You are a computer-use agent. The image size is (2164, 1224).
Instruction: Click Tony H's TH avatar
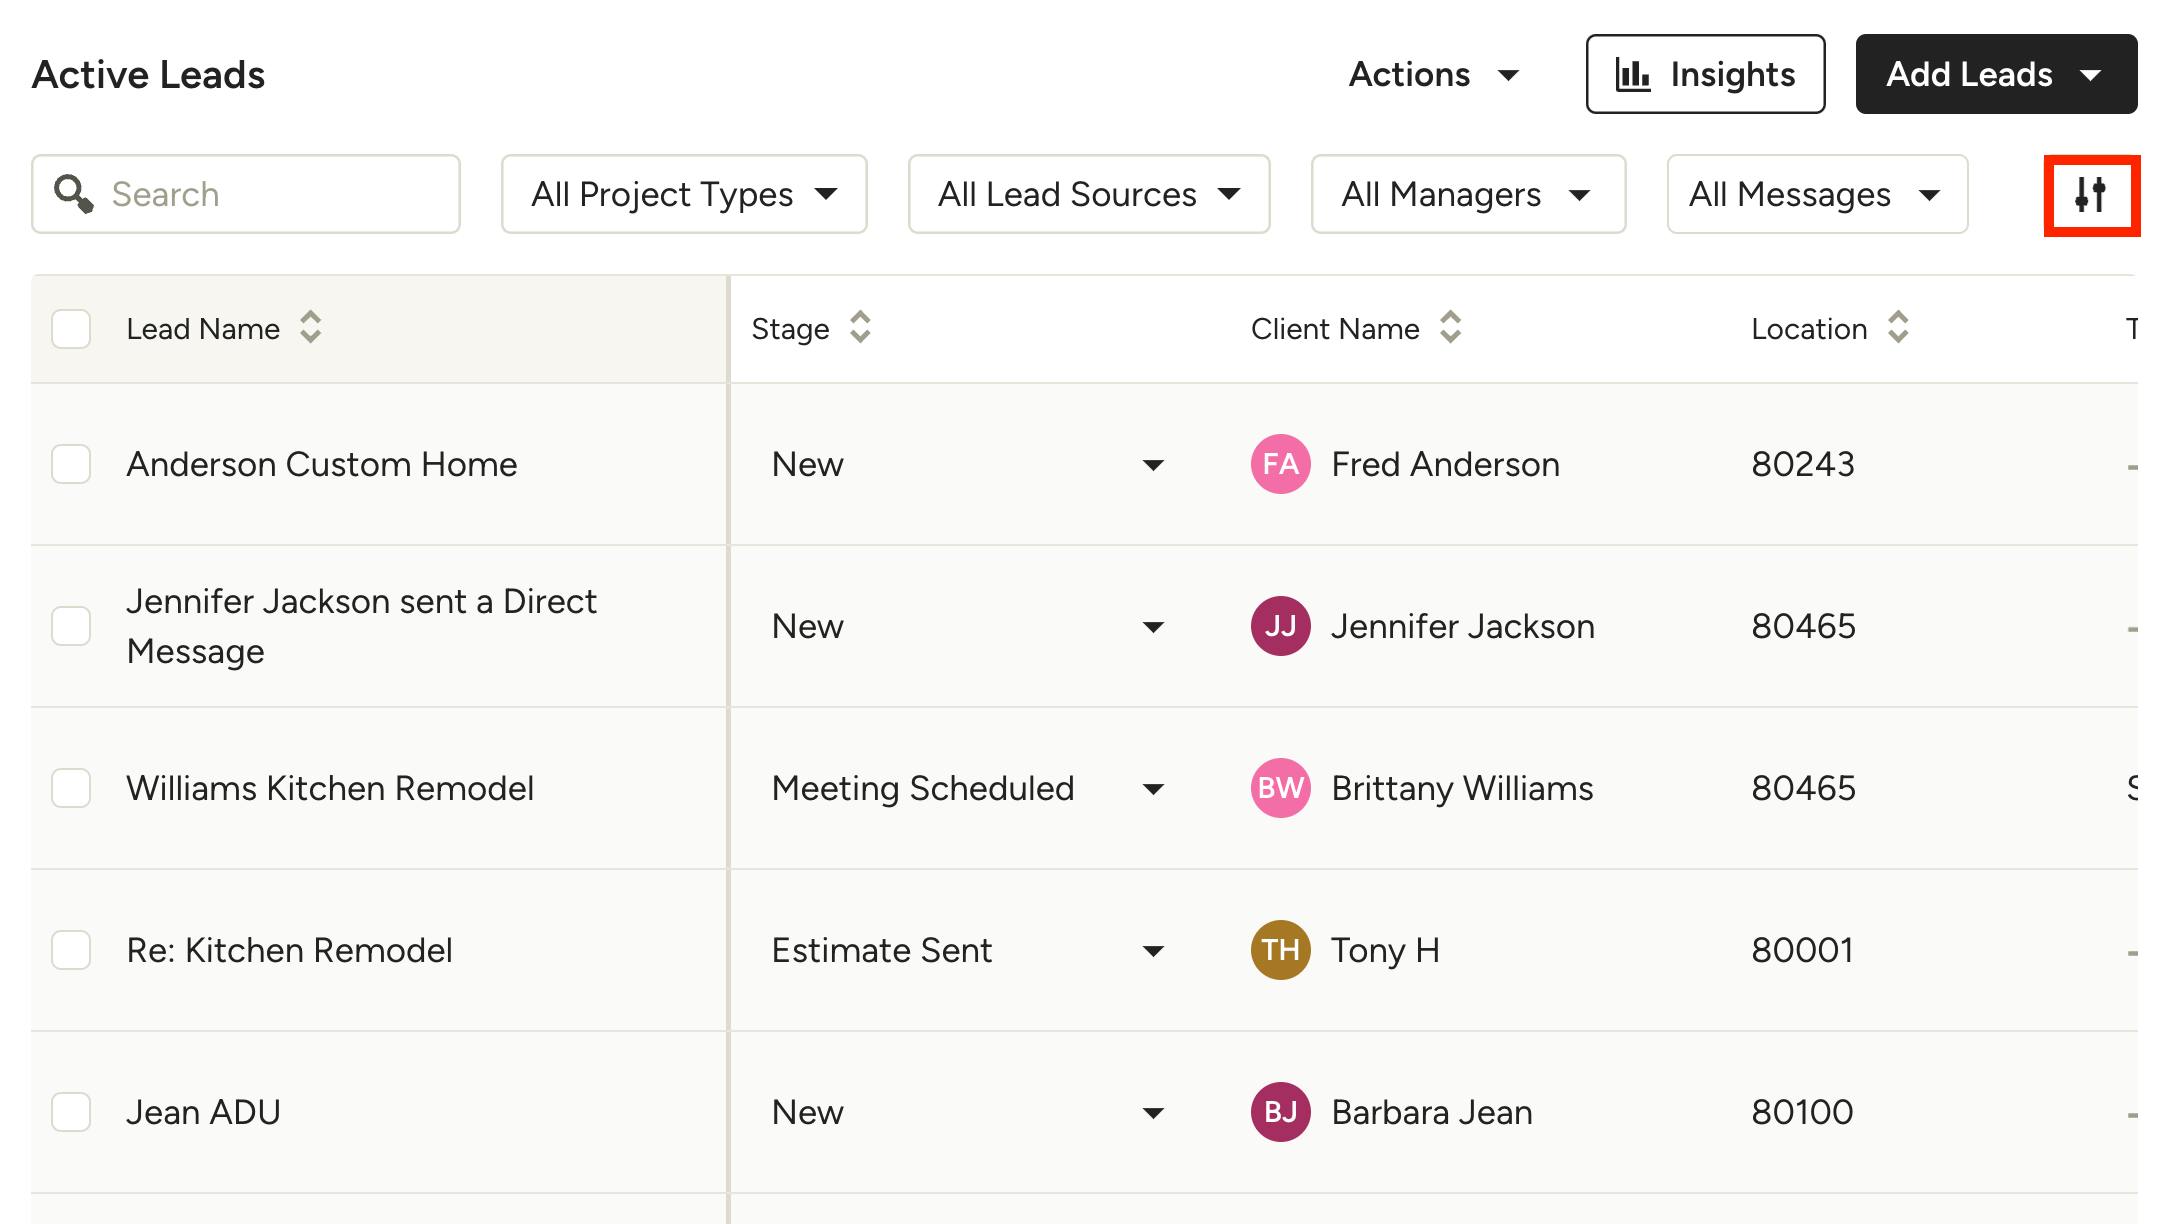point(1280,950)
